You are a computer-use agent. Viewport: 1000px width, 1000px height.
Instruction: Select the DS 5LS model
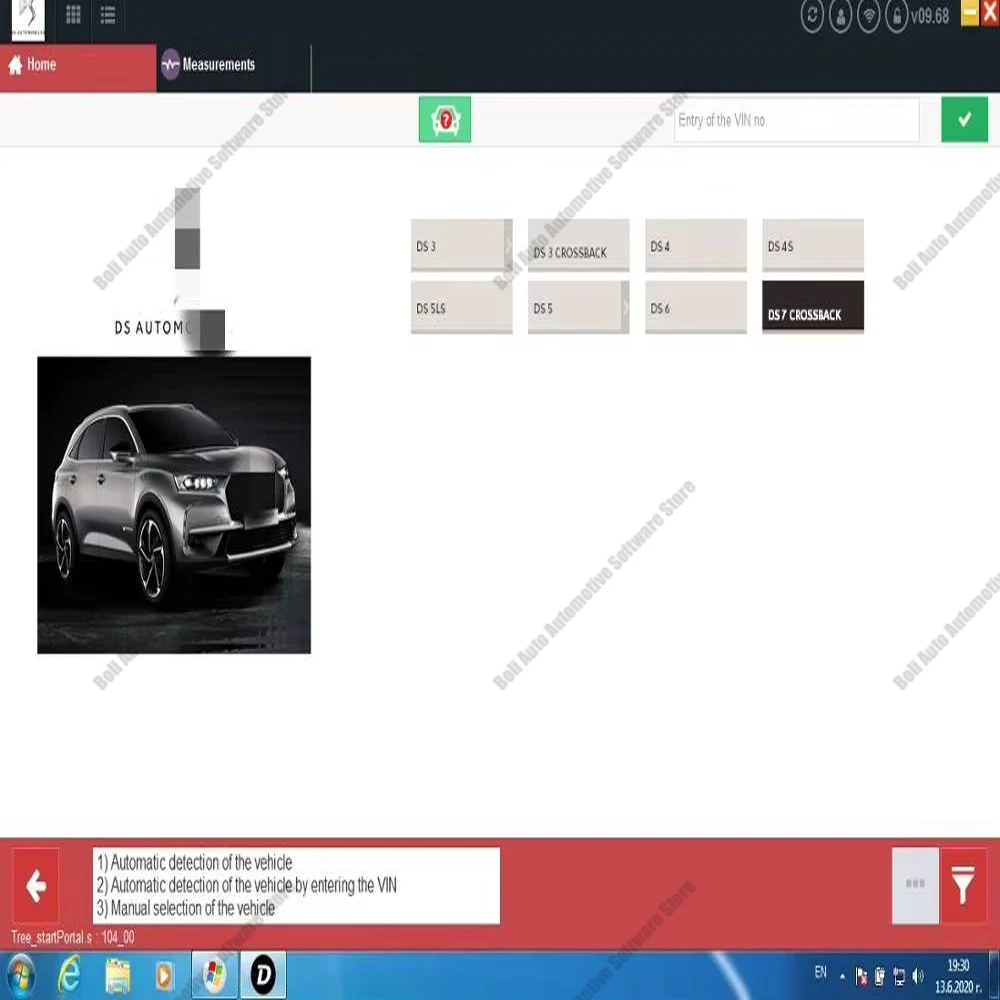click(461, 307)
